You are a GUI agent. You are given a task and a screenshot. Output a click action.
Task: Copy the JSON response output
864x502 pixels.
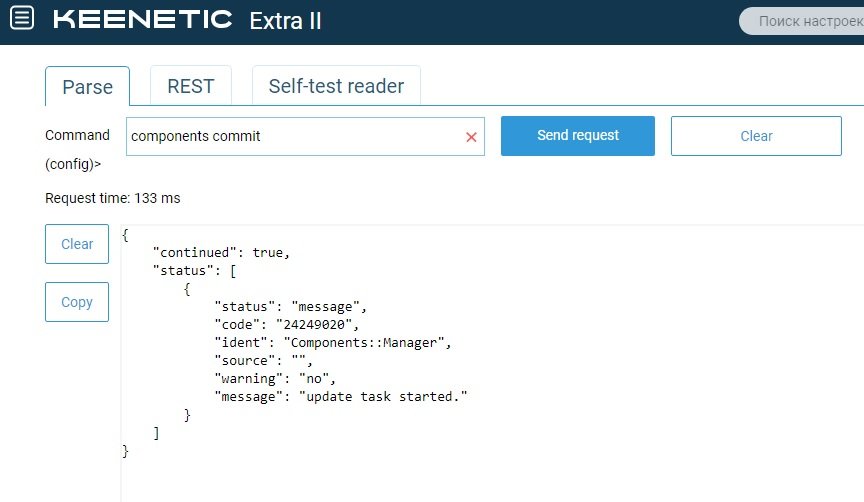[77, 302]
